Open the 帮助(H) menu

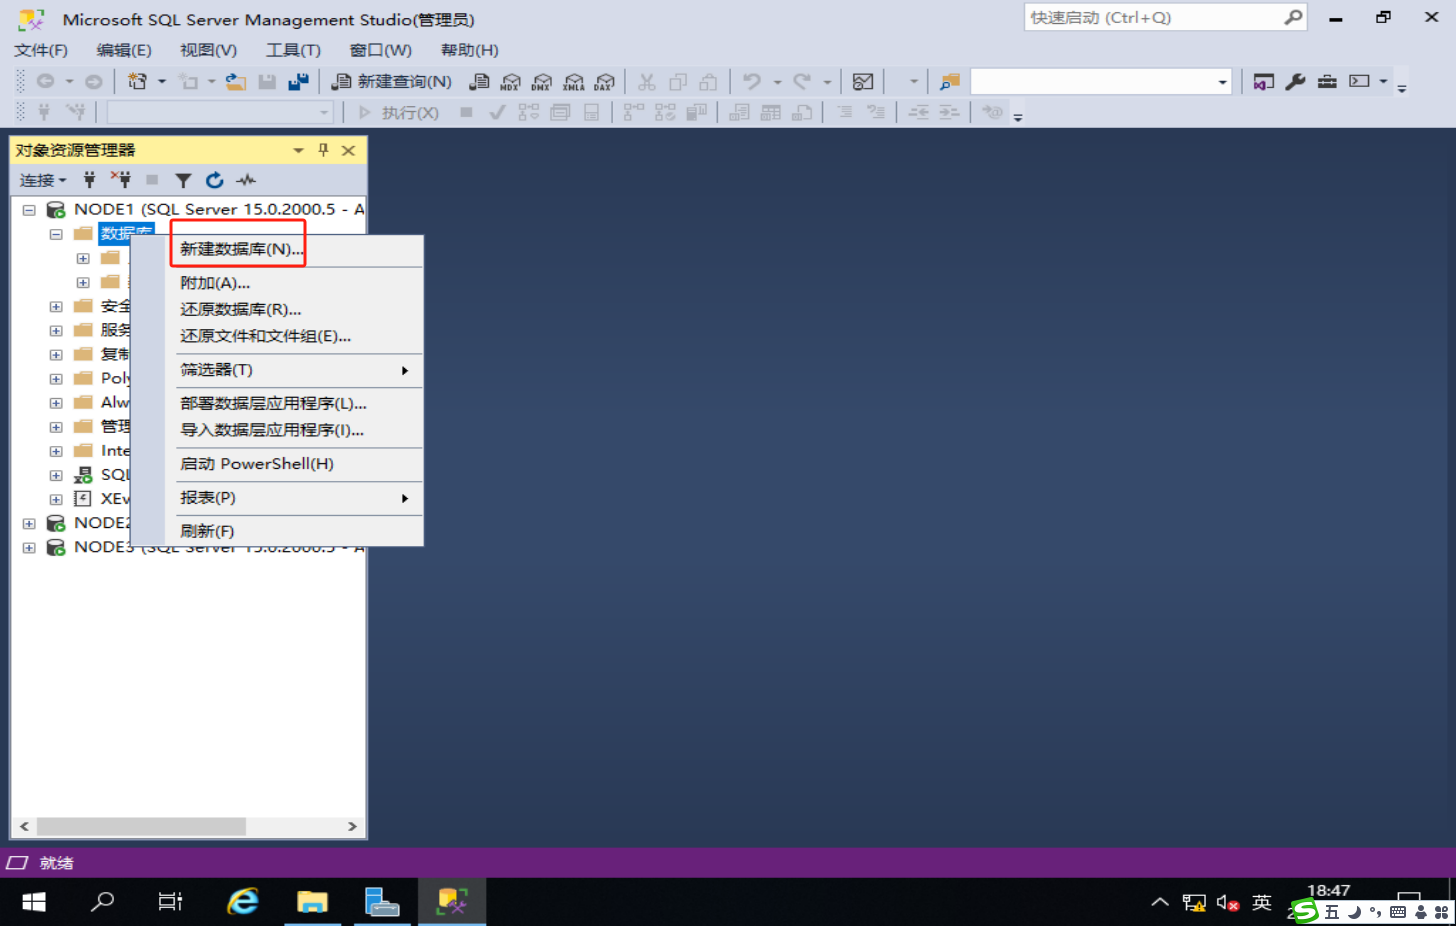(469, 50)
